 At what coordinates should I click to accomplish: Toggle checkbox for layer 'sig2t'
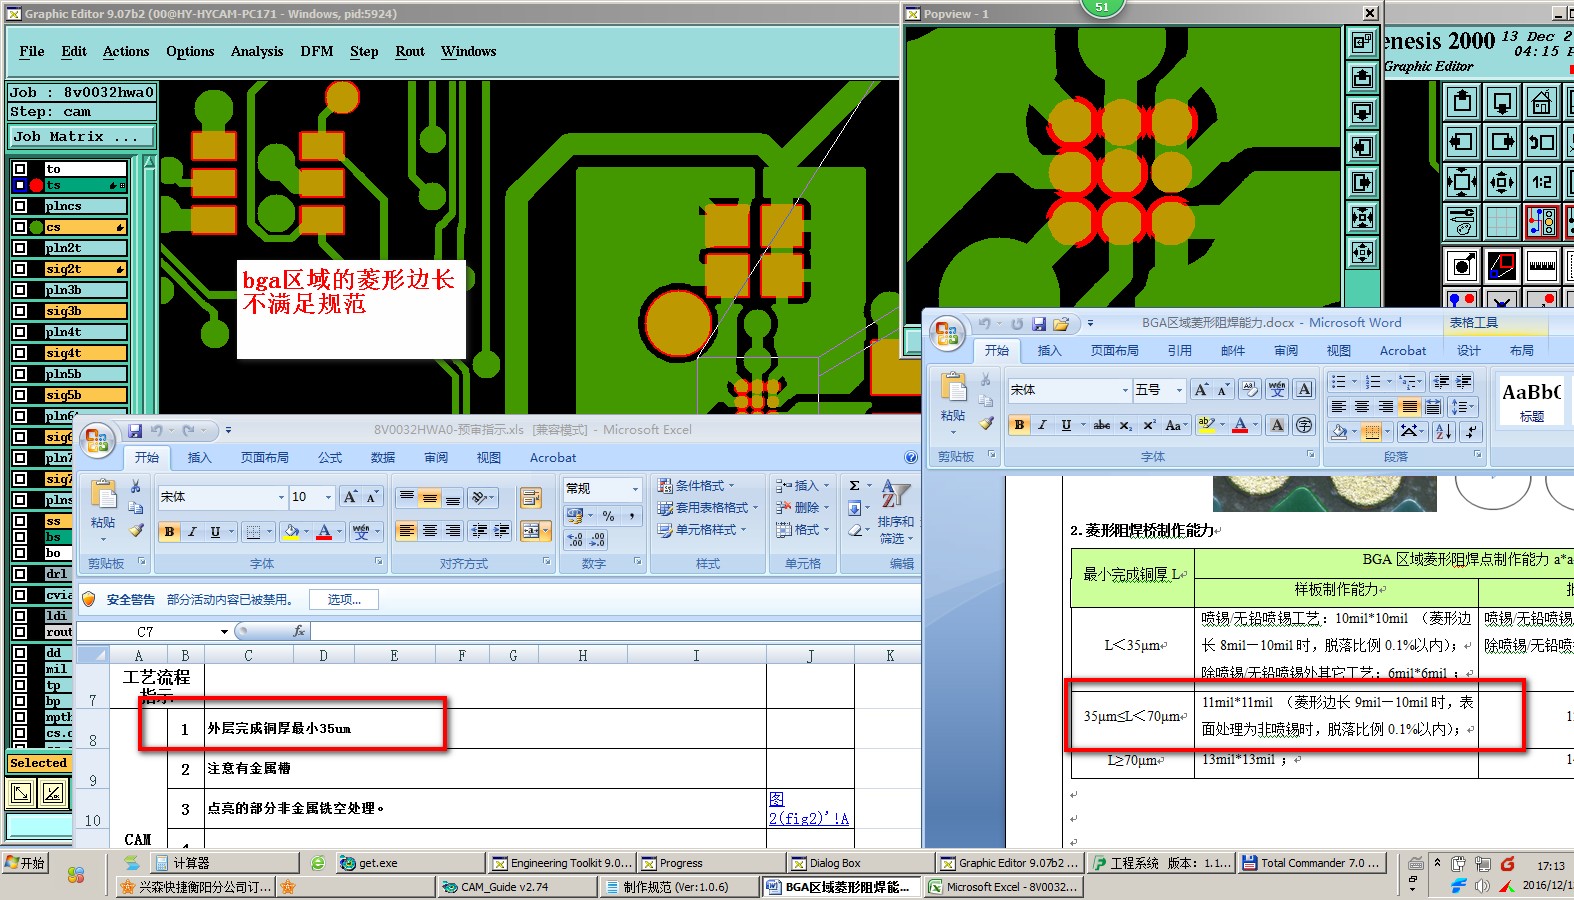pyautogui.click(x=20, y=269)
